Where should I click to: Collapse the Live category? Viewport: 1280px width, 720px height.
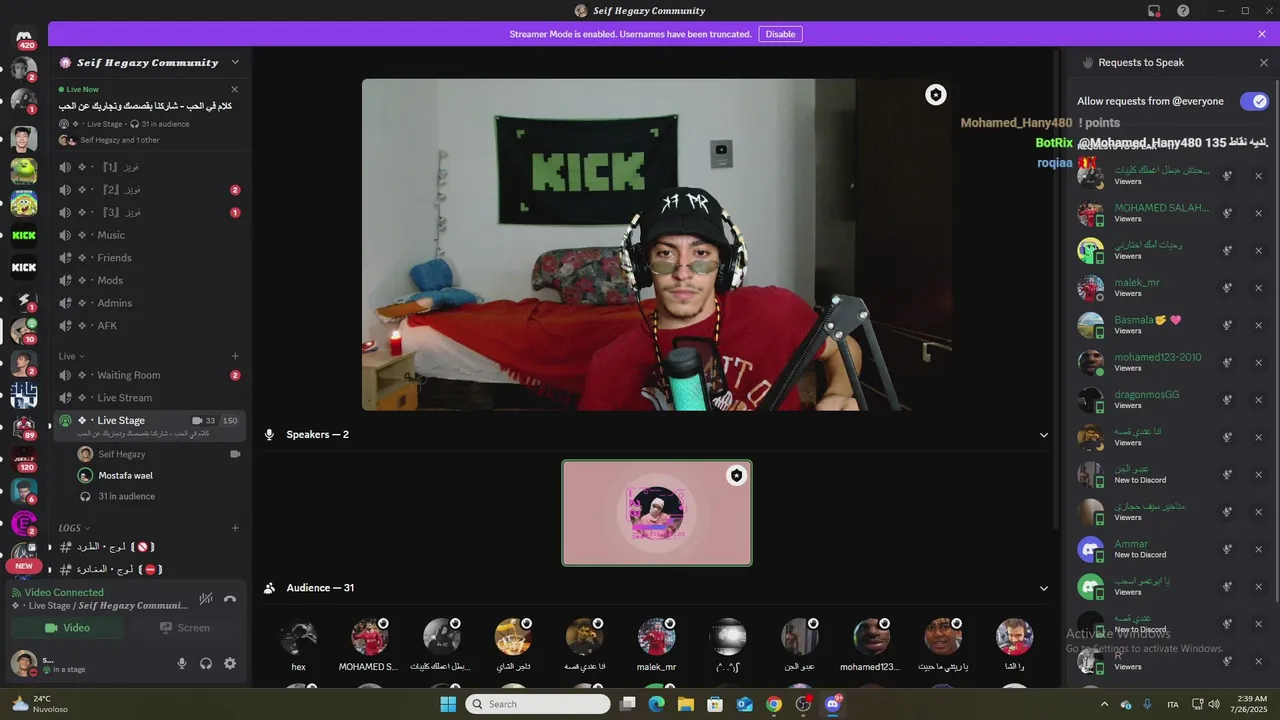click(71, 356)
